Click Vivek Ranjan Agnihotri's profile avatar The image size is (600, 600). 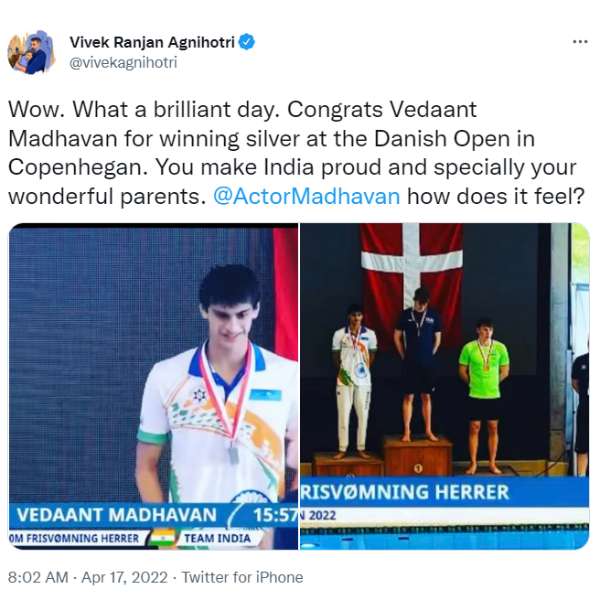(31, 52)
